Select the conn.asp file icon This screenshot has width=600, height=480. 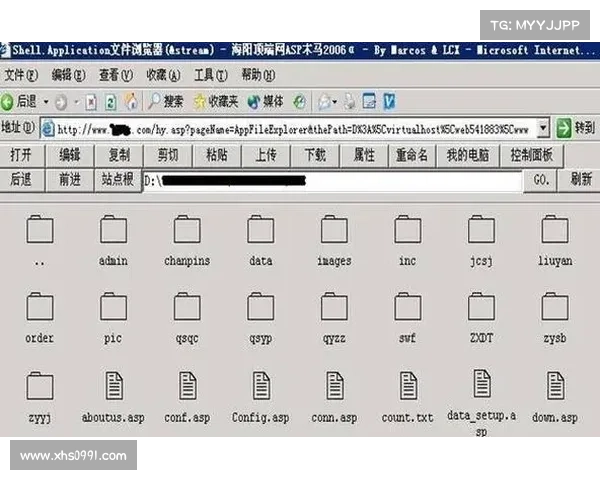click(x=335, y=386)
